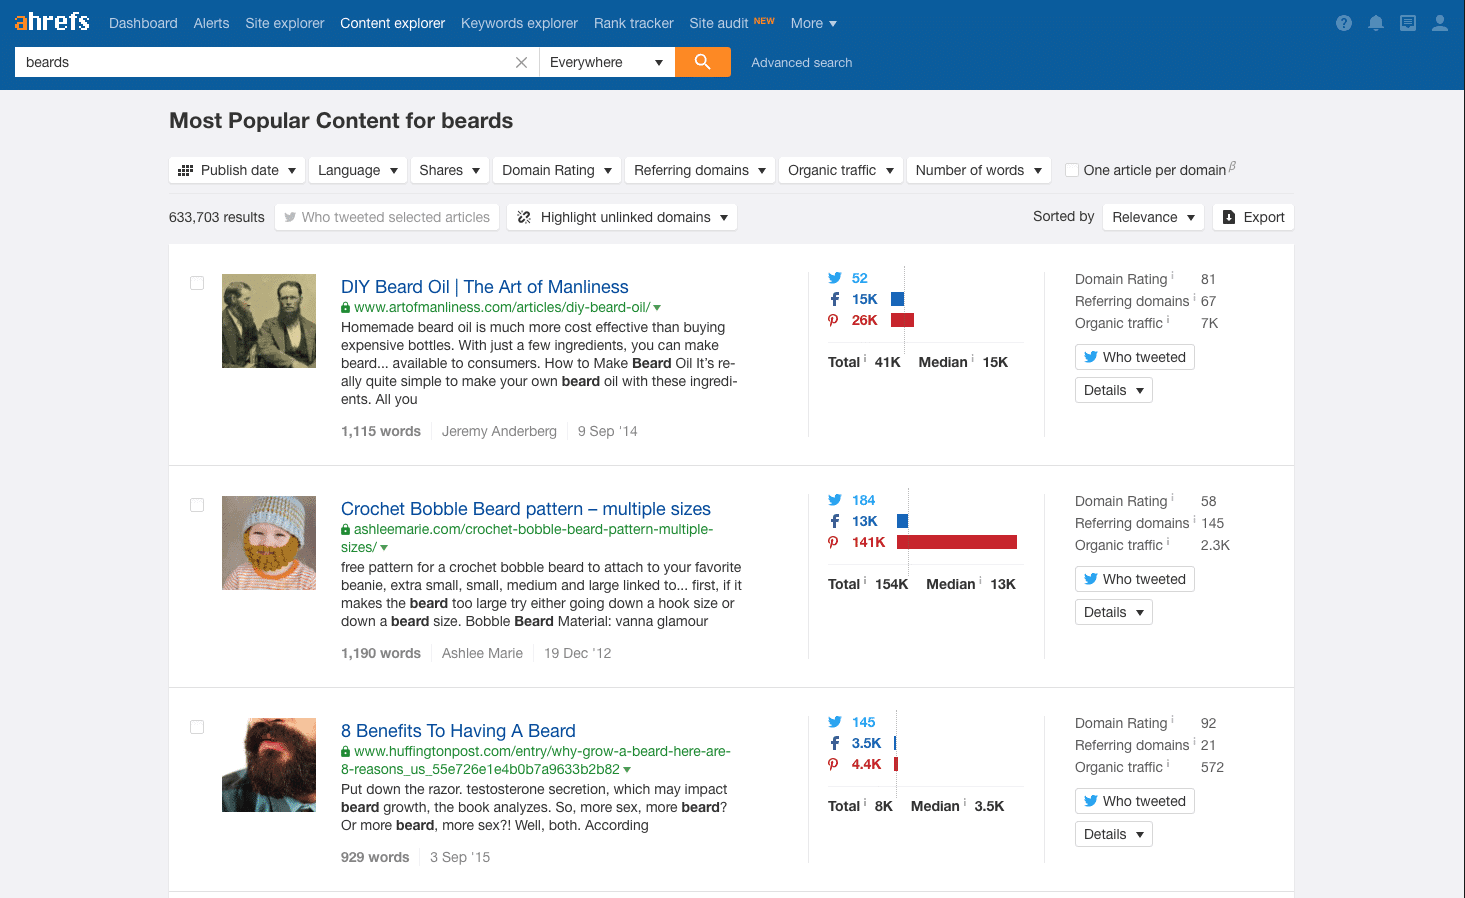
Task: Click the red Pinterest bar for Crochet Beard
Action: (956, 542)
